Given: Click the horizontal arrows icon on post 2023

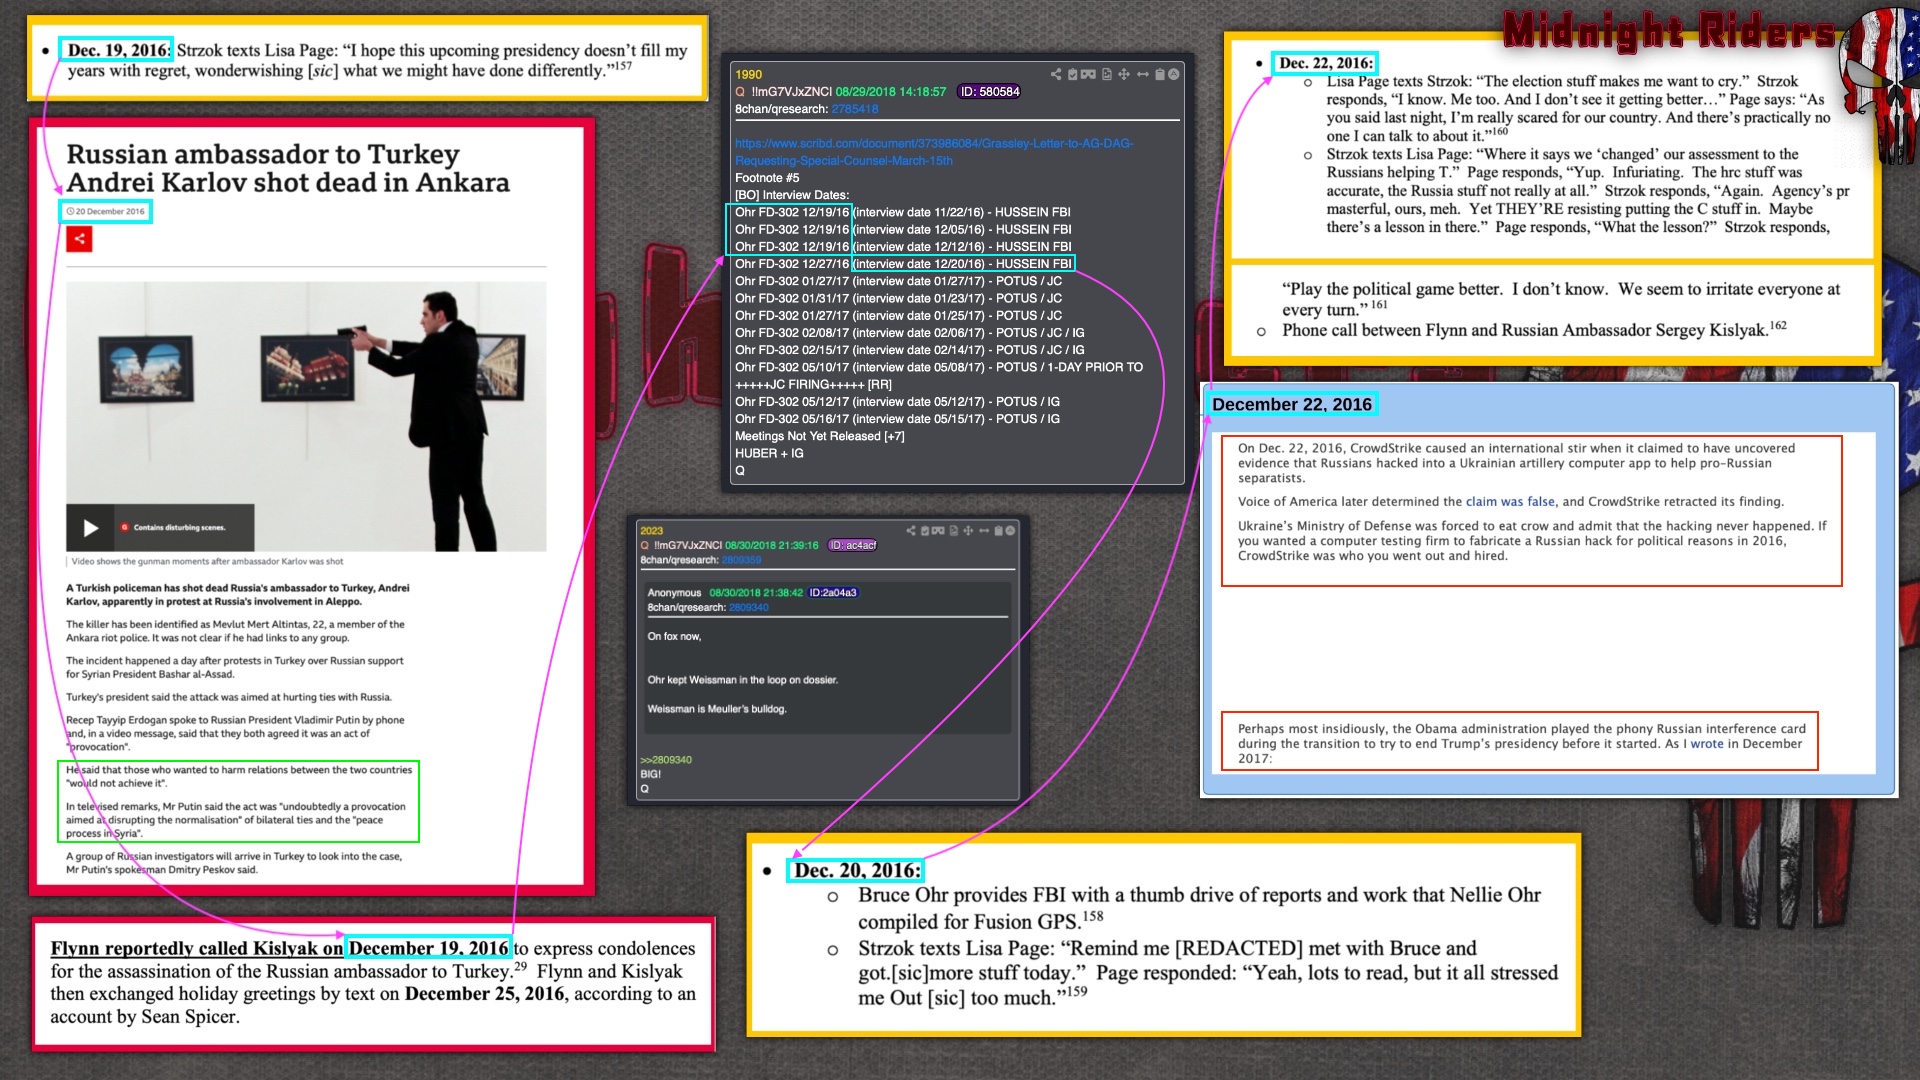Looking at the screenshot, I should tap(984, 530).
